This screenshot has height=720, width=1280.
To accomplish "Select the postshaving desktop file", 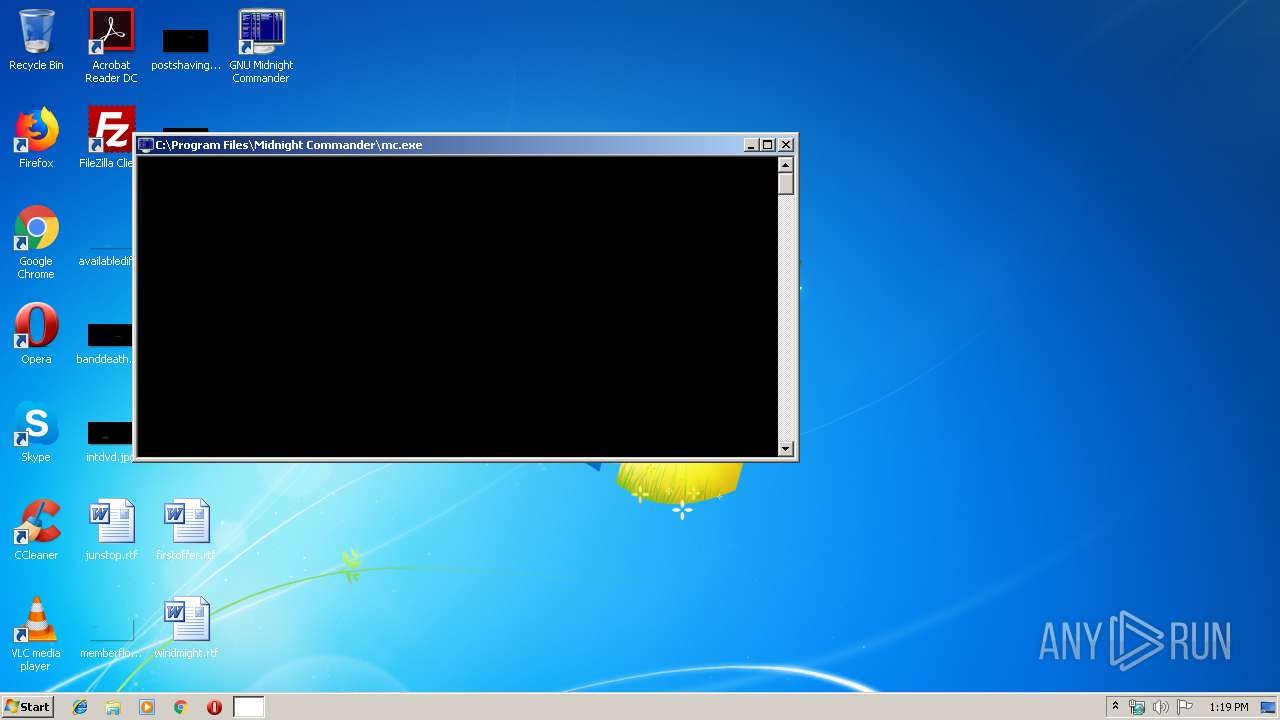I will pyautogui.click(x=186, y=48).
